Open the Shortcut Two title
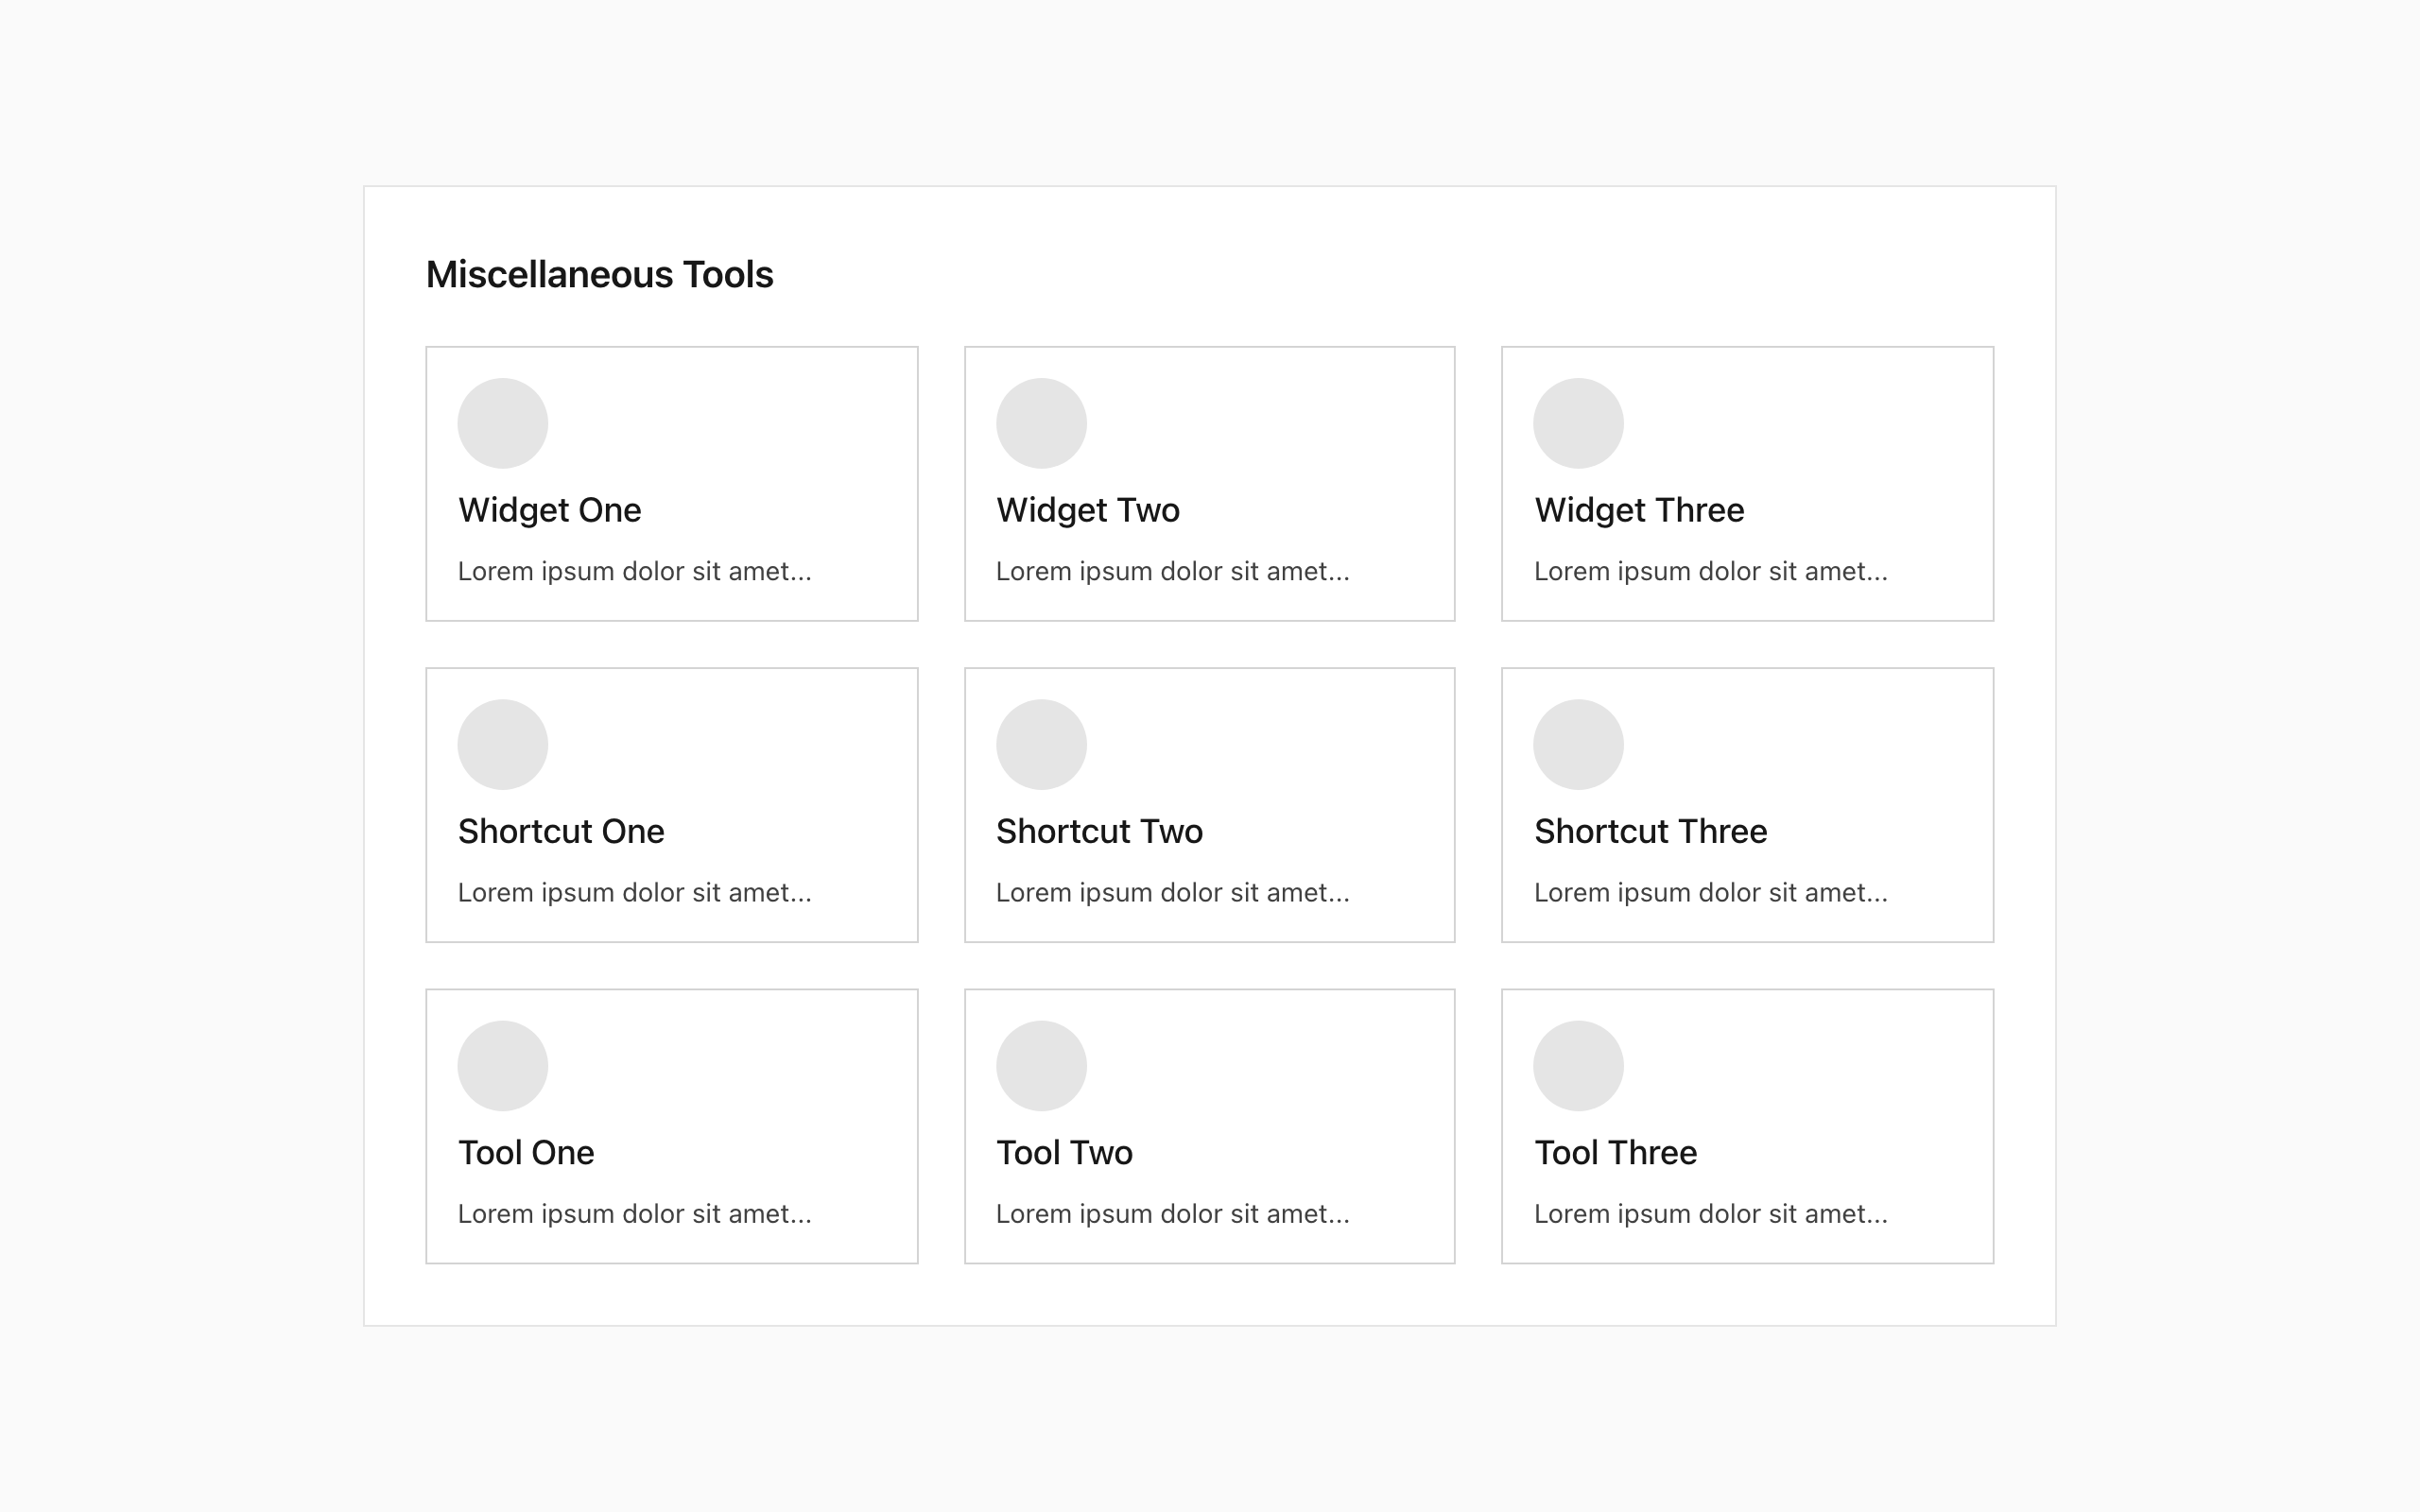The height and width of the screenshot is (1512, 2420). click(x=1099, y=832)
